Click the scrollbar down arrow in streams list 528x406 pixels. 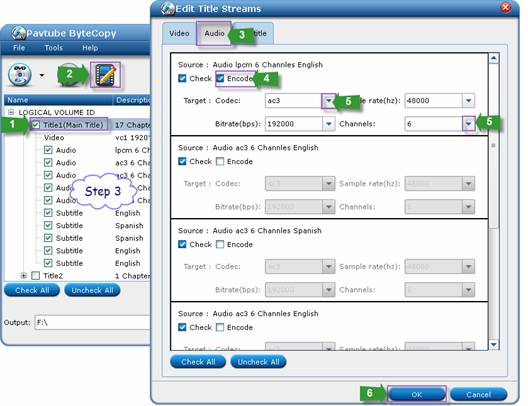point(493,344)
